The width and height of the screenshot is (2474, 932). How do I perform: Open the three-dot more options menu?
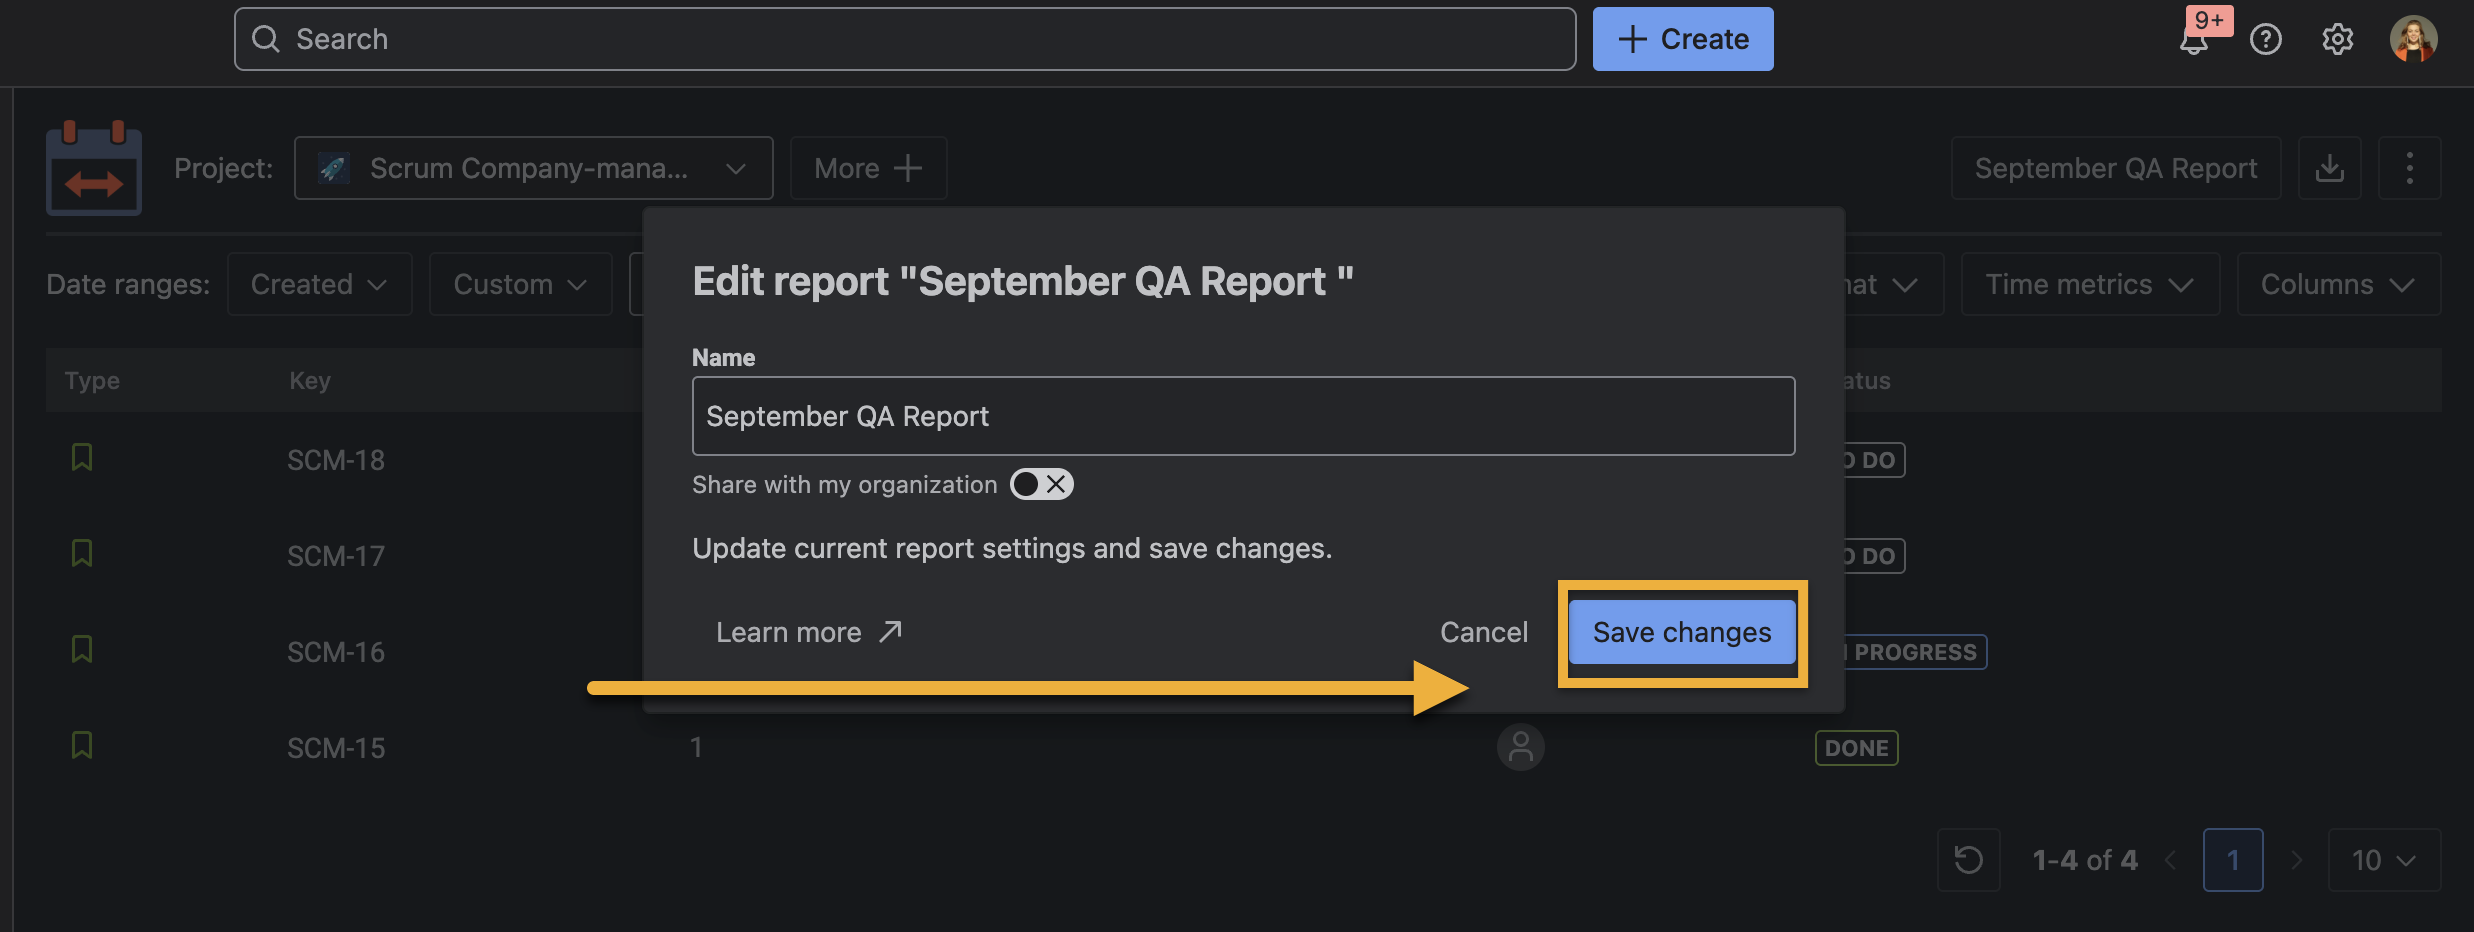2409,168
